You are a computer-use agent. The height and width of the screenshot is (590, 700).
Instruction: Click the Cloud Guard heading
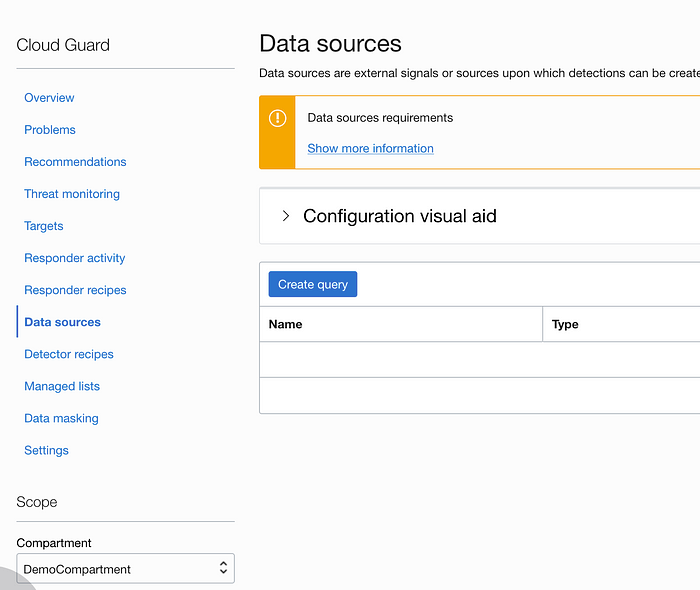[x=63, y=45]
